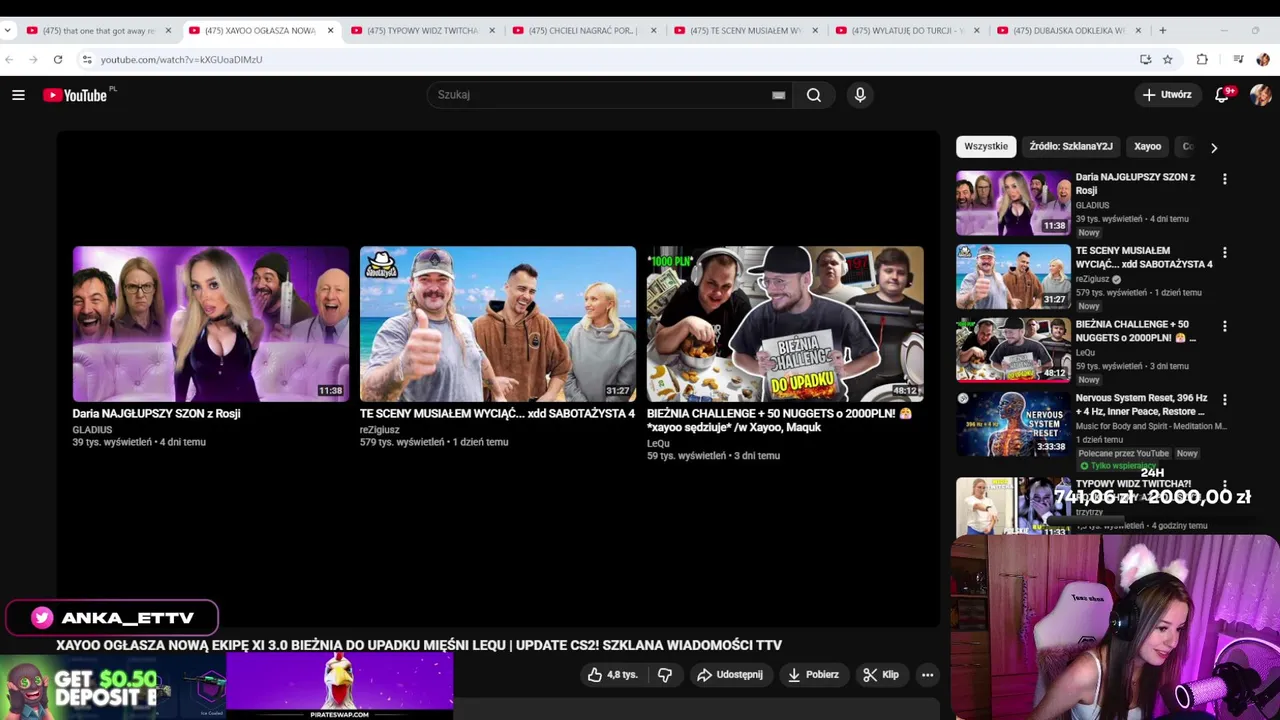Screen dimensions: 1280x720
Task: Switch to 'TYPOWY WIDZ TWITCHA' tab
Action: tap(422, 30)
